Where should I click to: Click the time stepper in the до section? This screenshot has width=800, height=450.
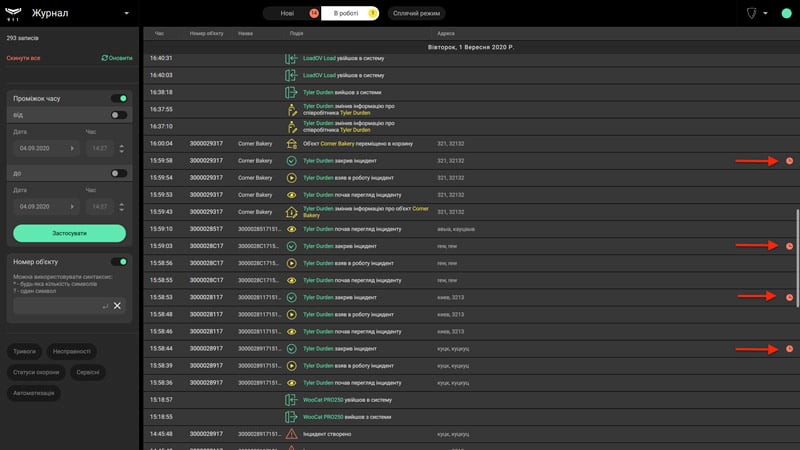tap(121, 207)
